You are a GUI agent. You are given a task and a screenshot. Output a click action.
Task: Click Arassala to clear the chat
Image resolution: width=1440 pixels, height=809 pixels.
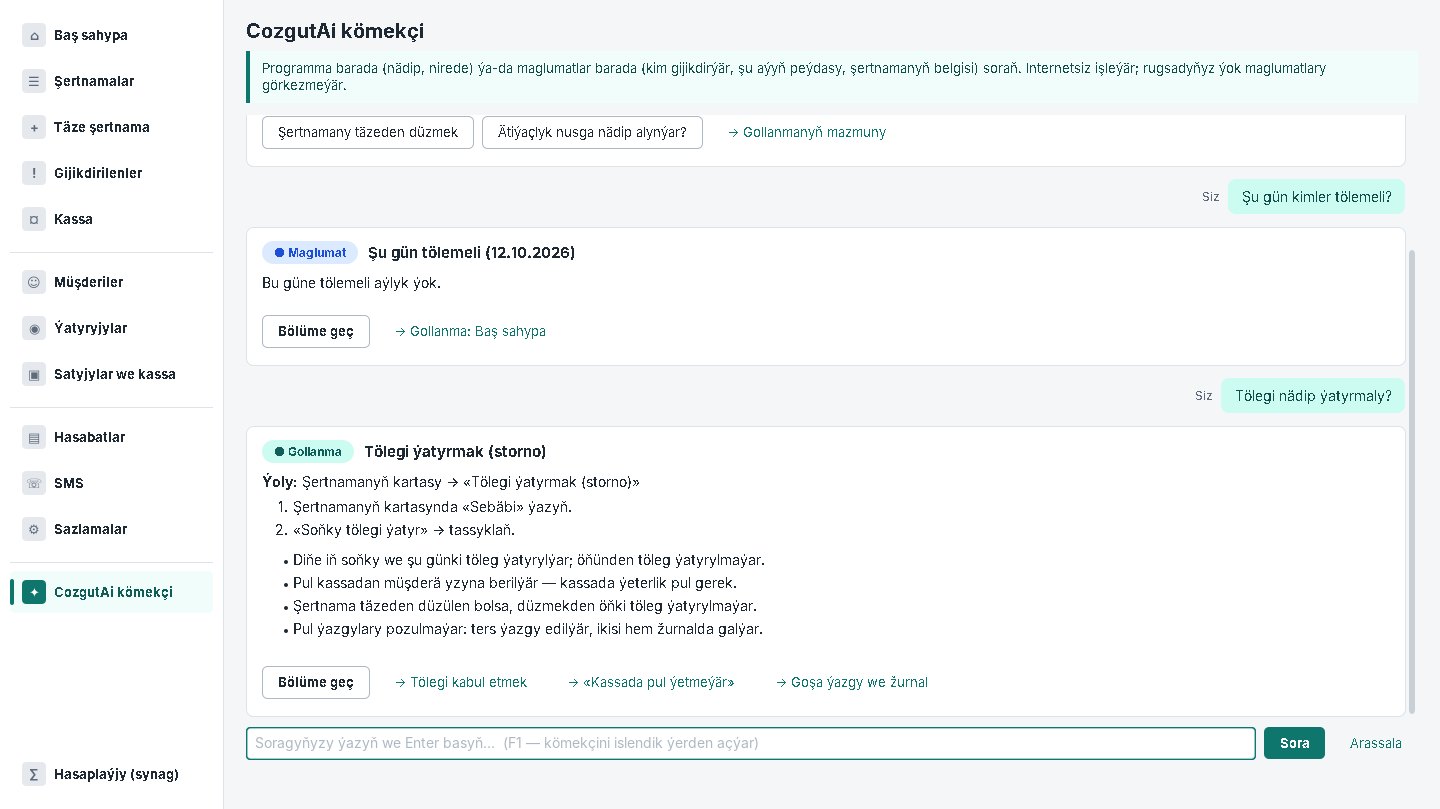tap(1376, 743)
